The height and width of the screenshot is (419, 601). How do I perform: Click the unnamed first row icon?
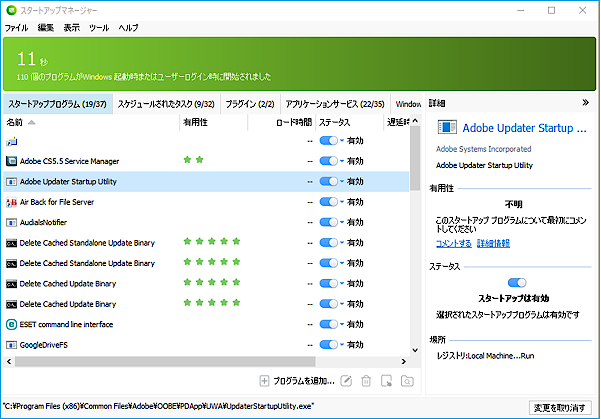point(11,141)
